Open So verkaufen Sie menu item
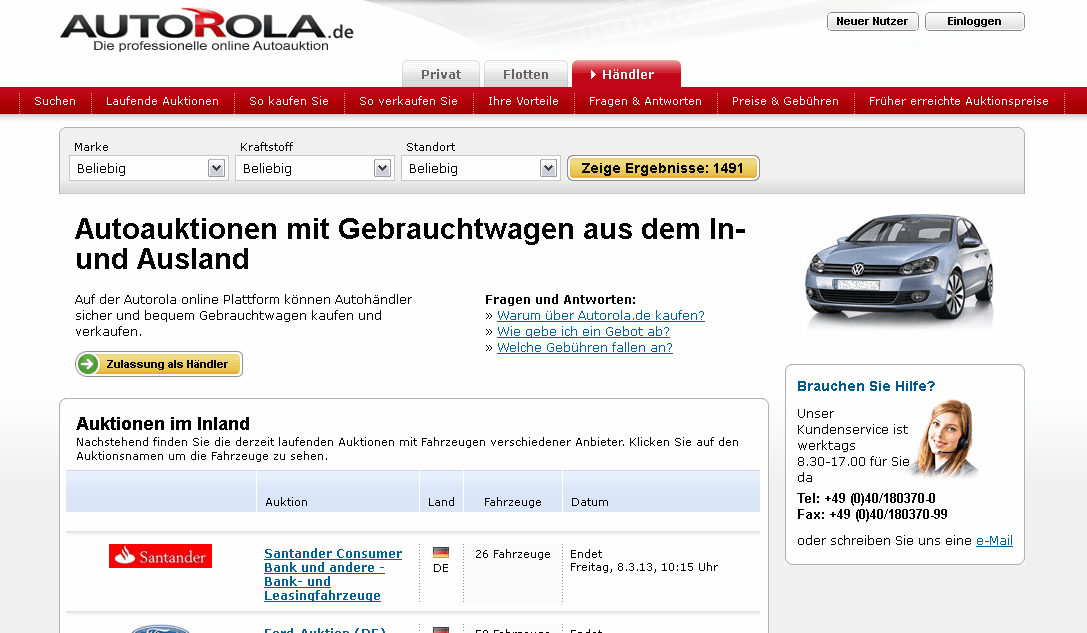The image size is (1087, 633). point(408,101)
